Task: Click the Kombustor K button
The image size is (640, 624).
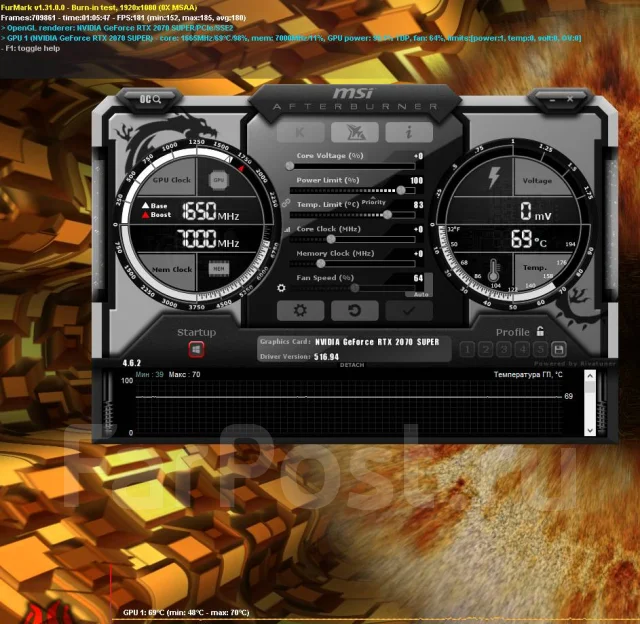Action: pyautogui.click(x=300, y=132)
